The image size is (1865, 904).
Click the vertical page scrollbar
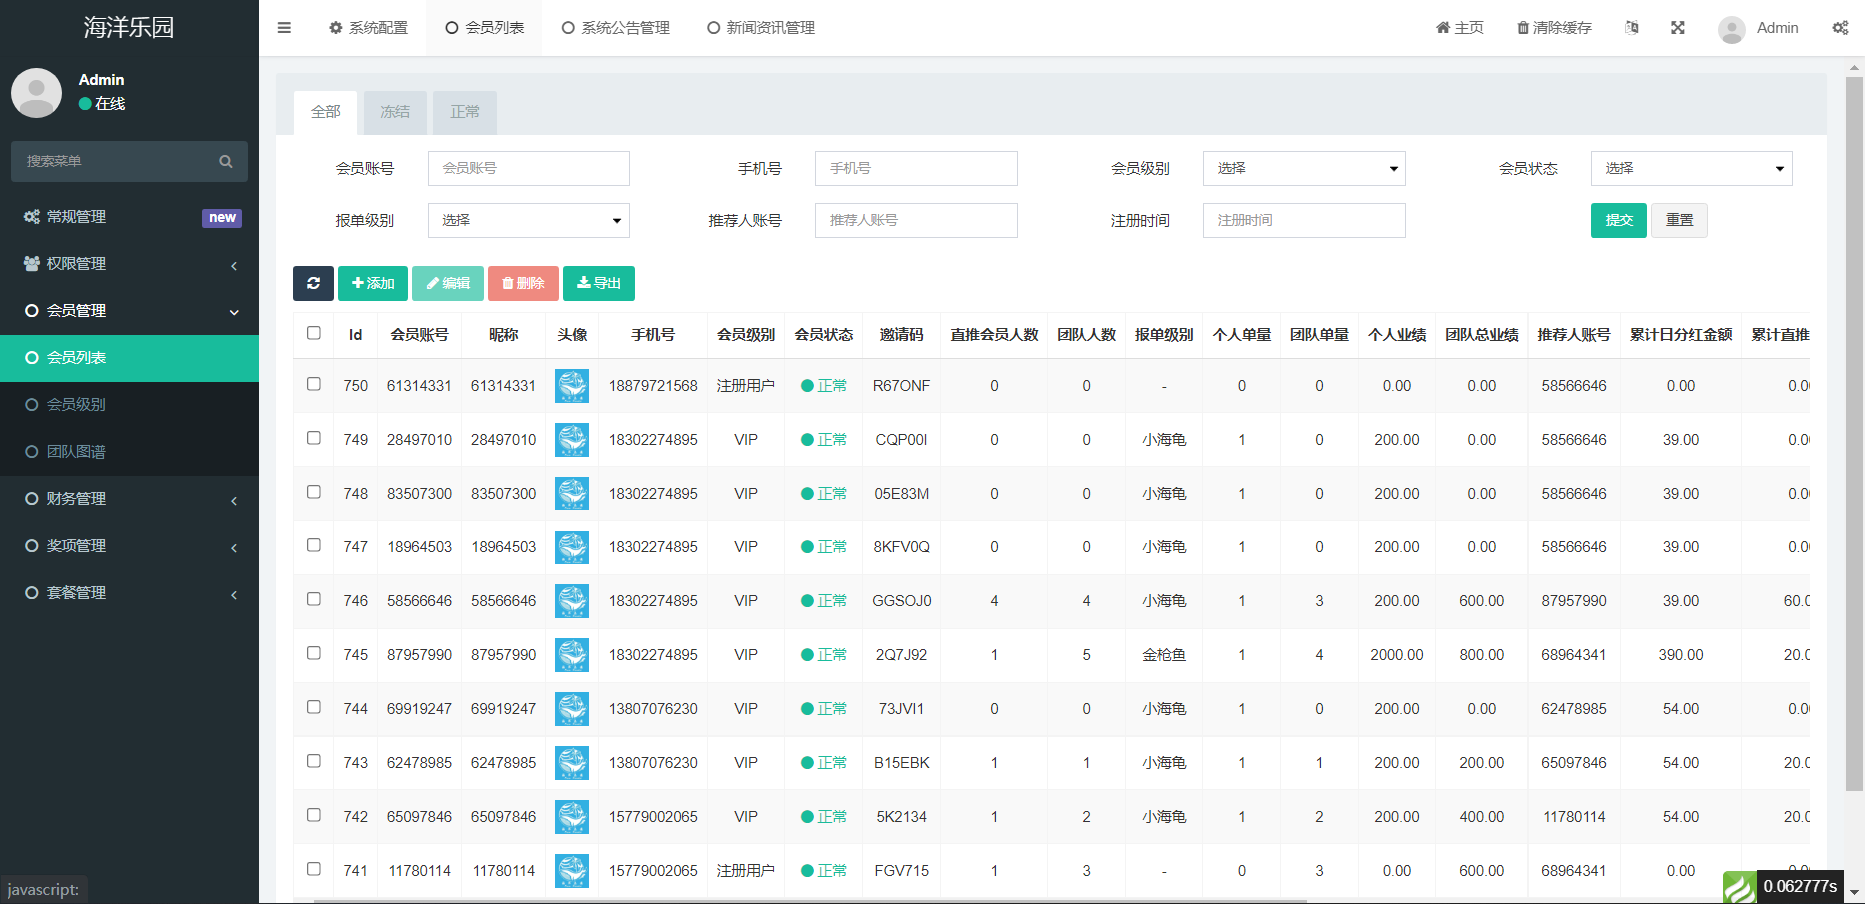click(x=1855, y=434)
